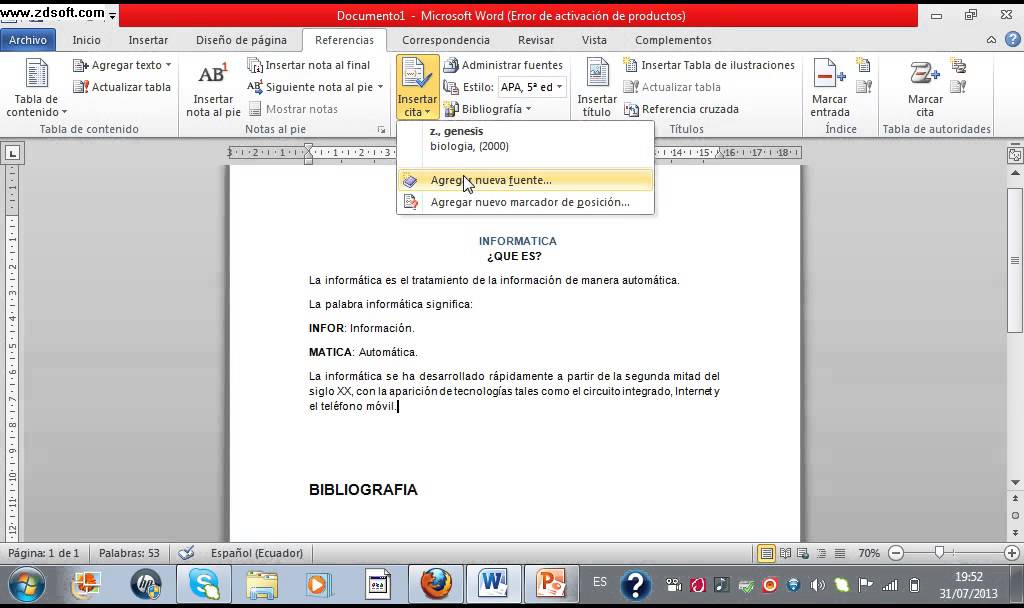Click the tab selector L box
This screenshot has width=1024, height=608.
(12, 153)
